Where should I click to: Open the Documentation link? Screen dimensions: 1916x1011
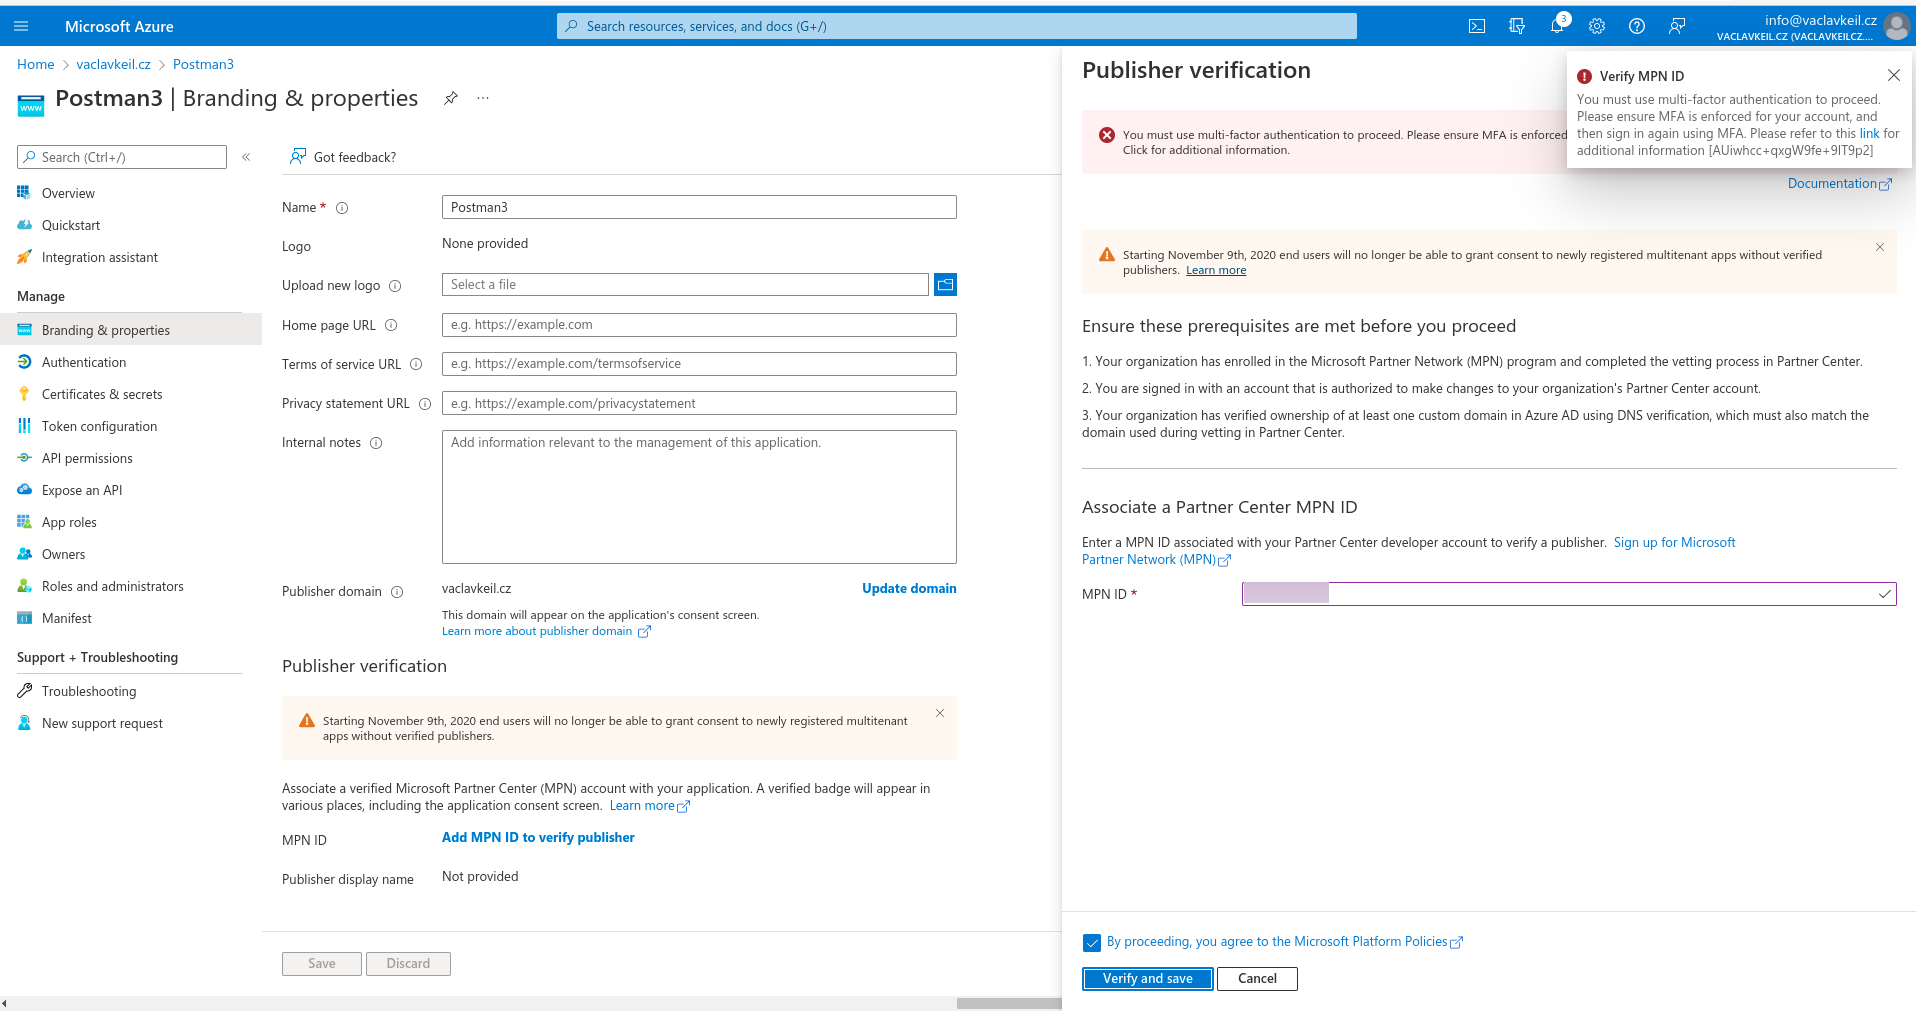[x=1839, y=184]
